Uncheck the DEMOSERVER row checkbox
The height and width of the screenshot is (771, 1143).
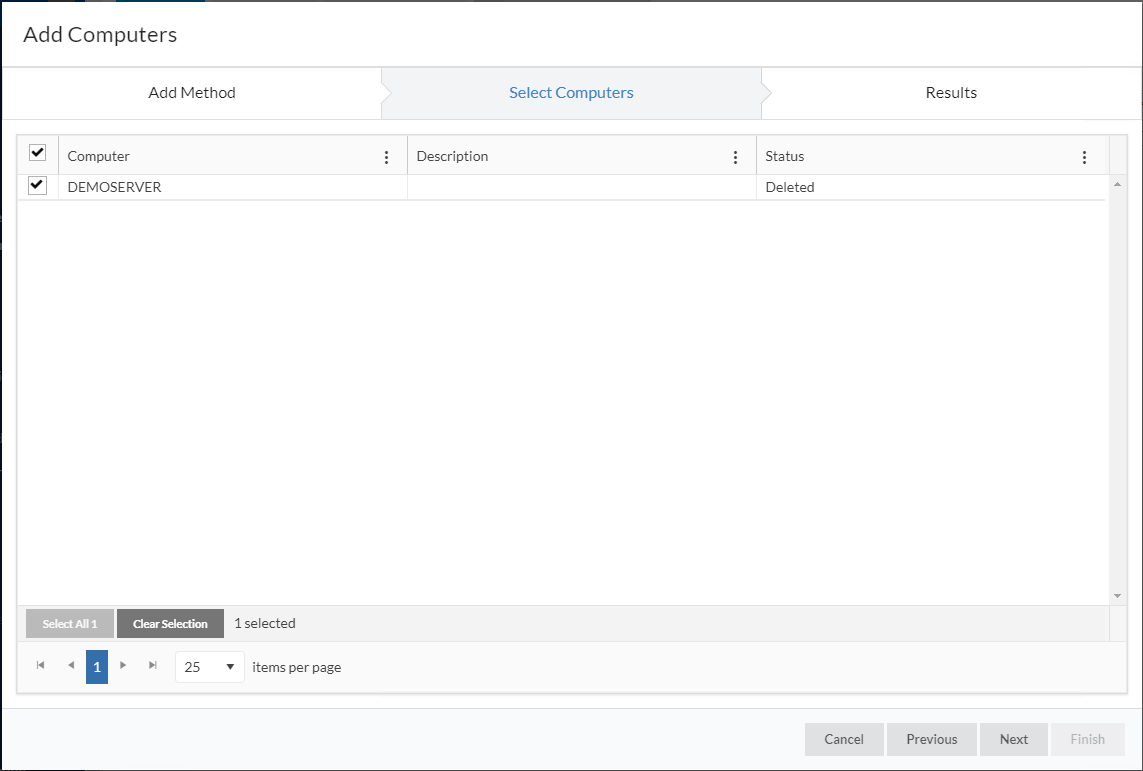pos(37,185)
